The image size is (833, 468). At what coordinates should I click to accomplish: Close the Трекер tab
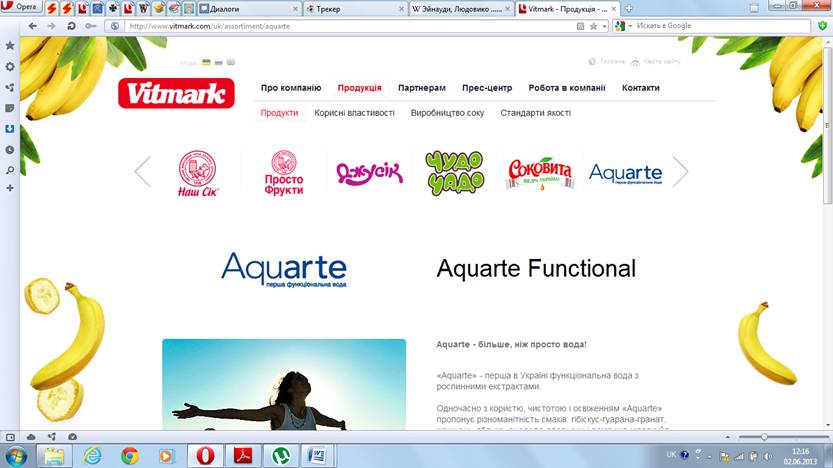(x=401, y=9)
